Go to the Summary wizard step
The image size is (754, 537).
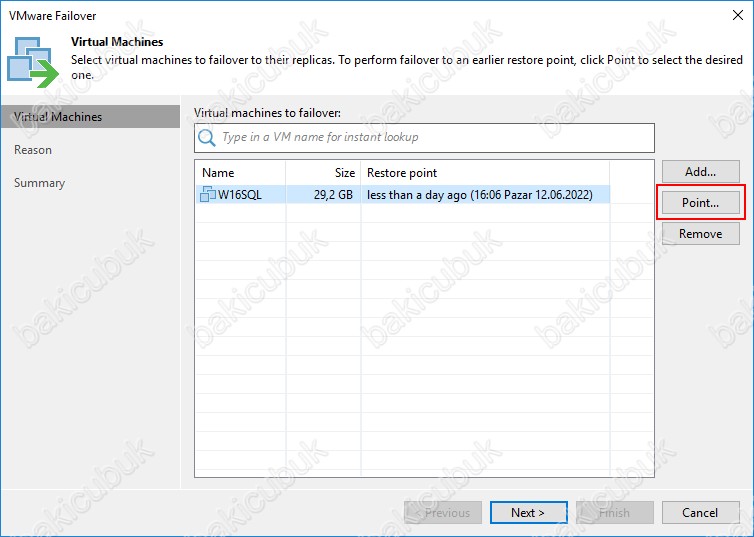click(x=39, y=183)
